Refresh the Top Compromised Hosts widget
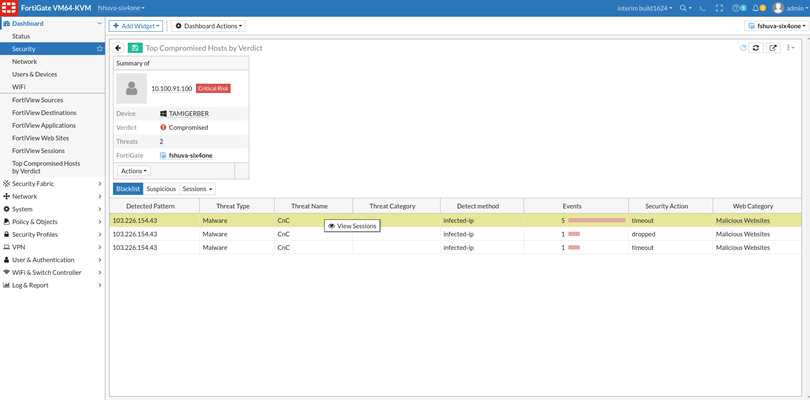Screen dimensions: 810x400 [756, 48]
